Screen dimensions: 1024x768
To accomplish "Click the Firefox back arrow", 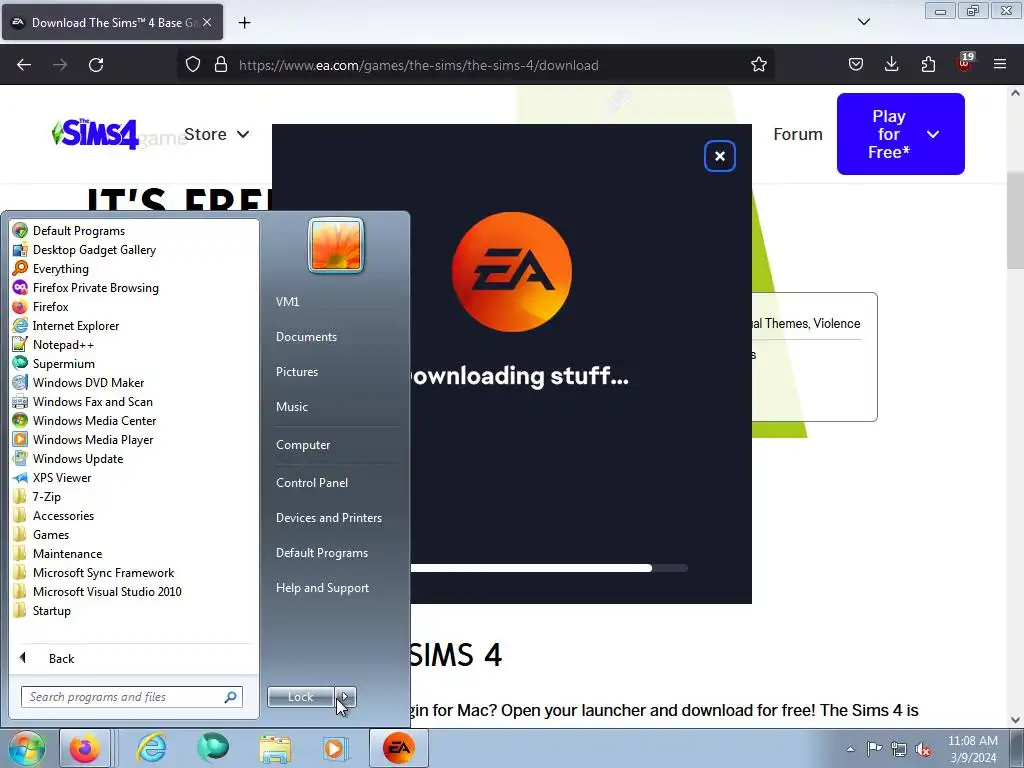I will [x=24, y=65].
